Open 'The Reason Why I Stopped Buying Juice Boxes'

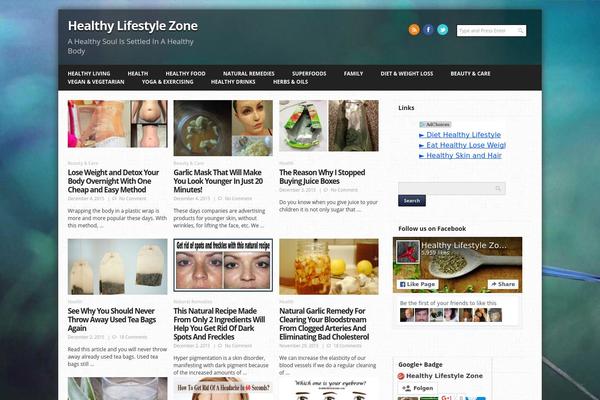coord(322,177)
